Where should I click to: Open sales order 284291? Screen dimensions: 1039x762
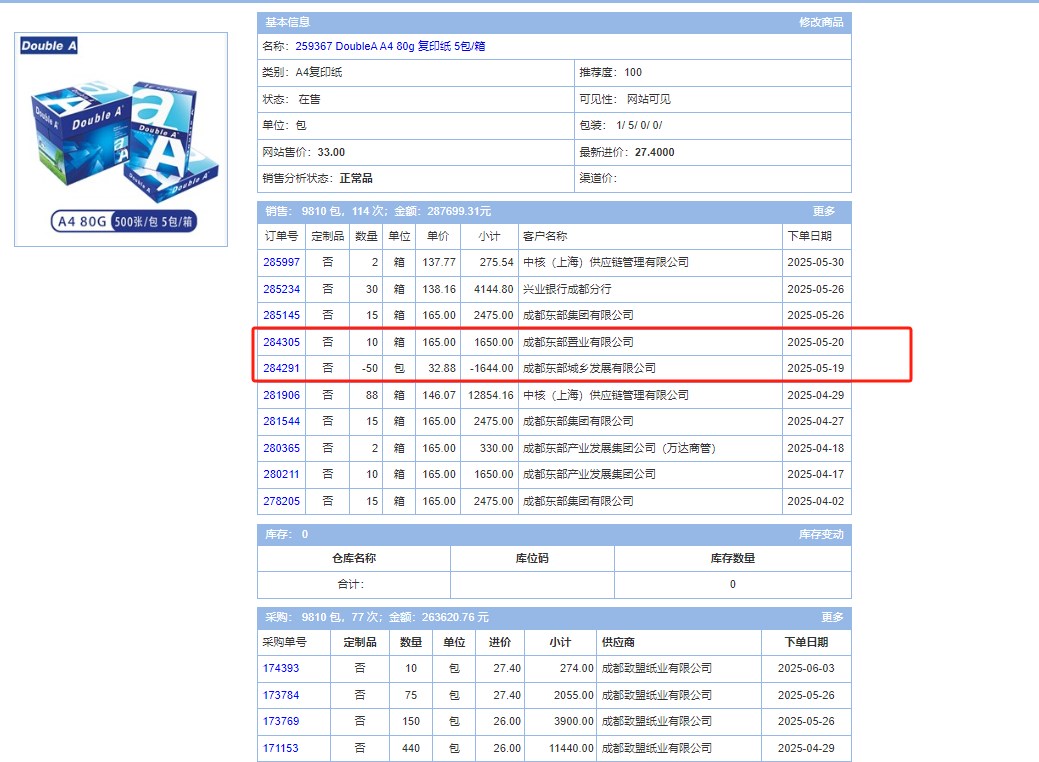pyautogui.click(x=282, y=368)
